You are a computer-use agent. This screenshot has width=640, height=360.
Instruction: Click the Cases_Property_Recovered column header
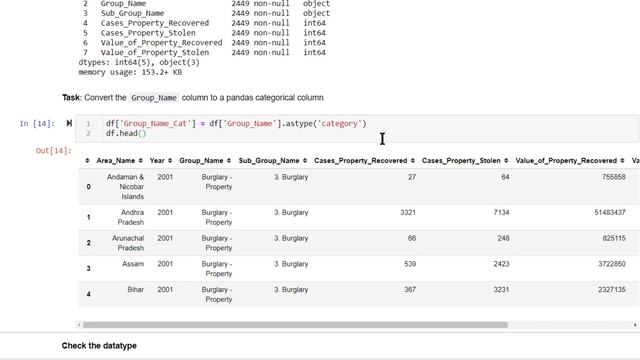[x=361, y=161]
